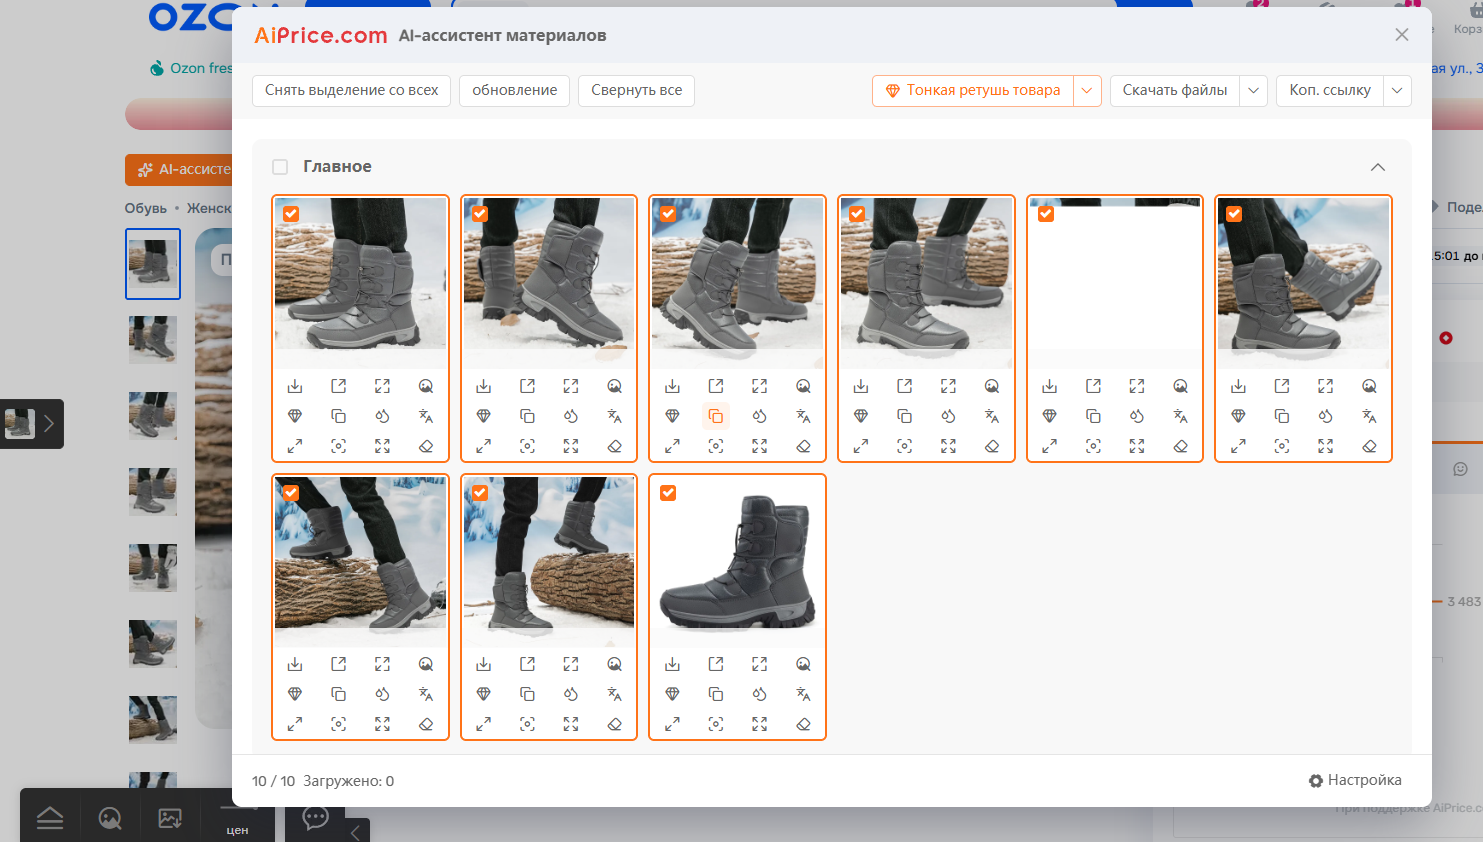Uncheck checkbox on first image of second row
This screenshot has width=1483, height=842.
291,493
